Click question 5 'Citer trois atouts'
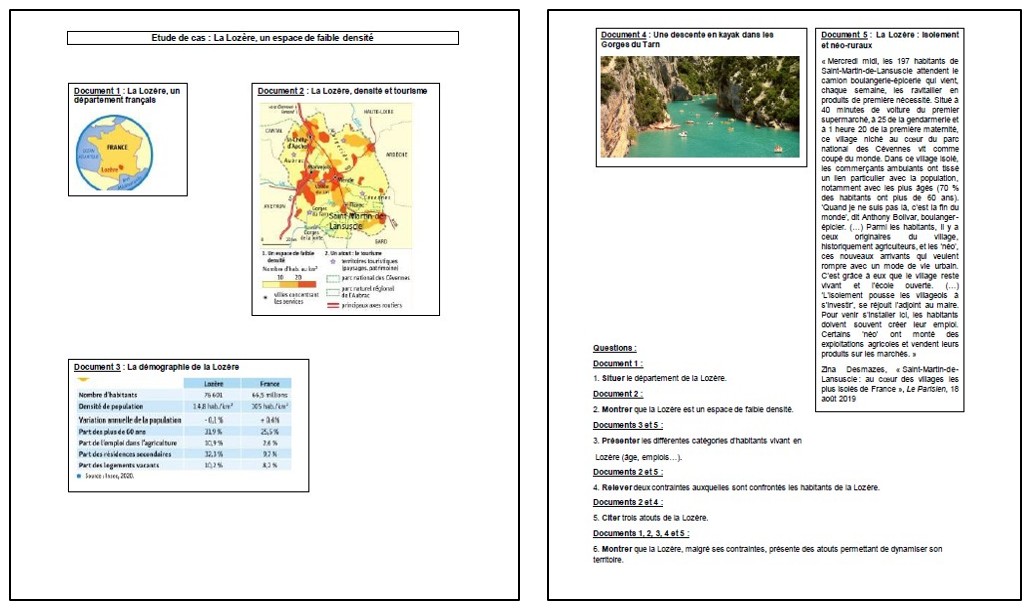 point(650,517)
